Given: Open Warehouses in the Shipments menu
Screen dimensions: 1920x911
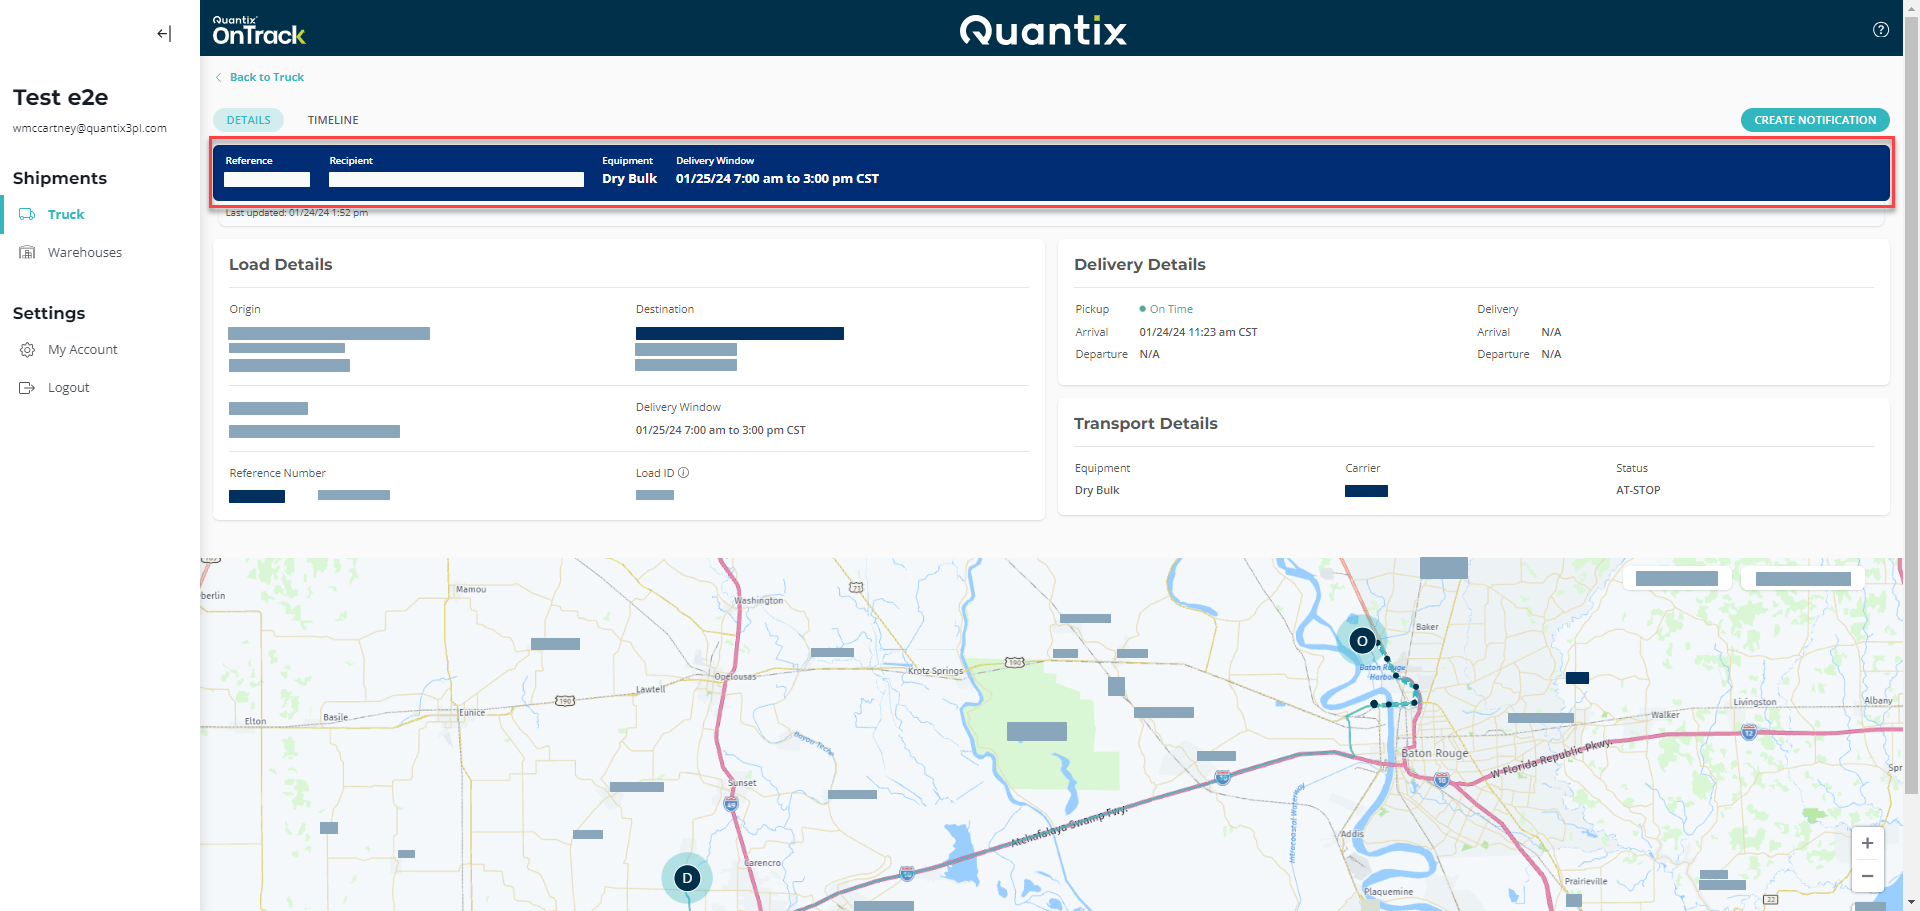Looking at the screenshot, I should click(x=85, y=253).
